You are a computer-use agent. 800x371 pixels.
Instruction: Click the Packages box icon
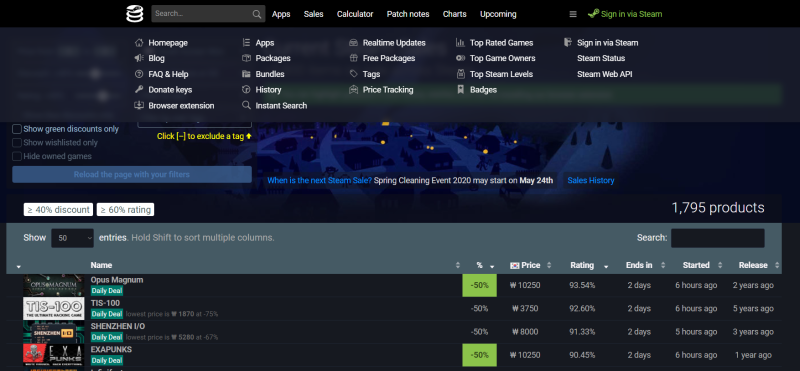pos(246,58)
